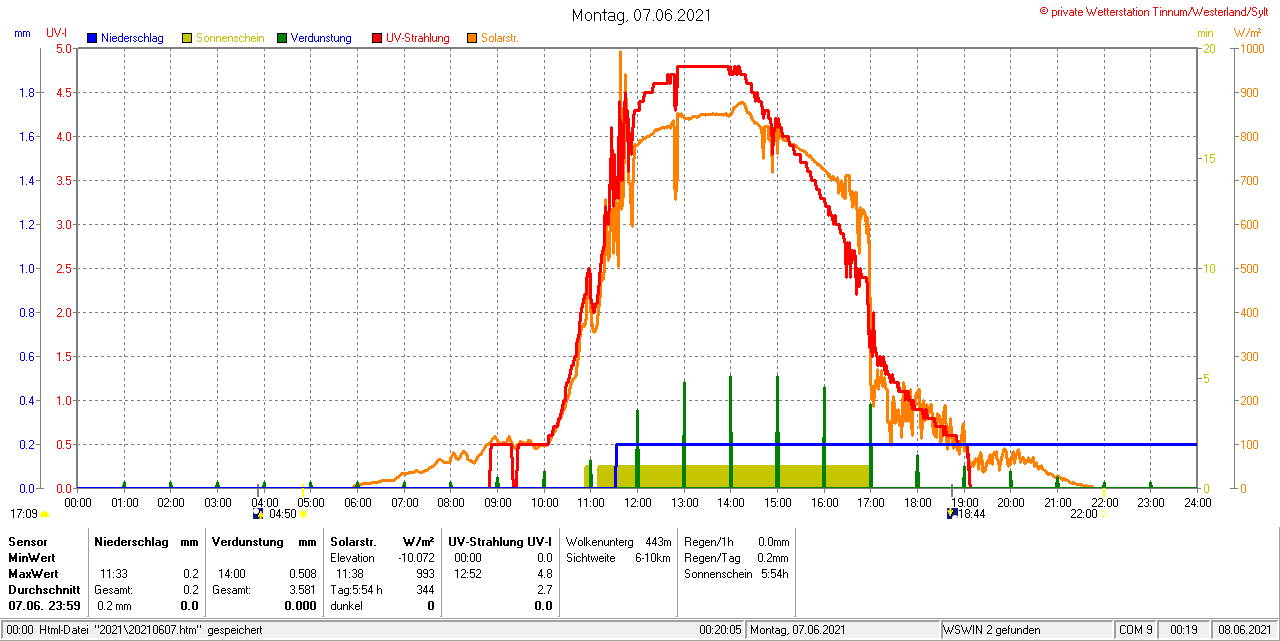This screenshot has width=1280, height=641.
Task: Click the 5.0 value on UV-I axis
Action: click(63, 49)
